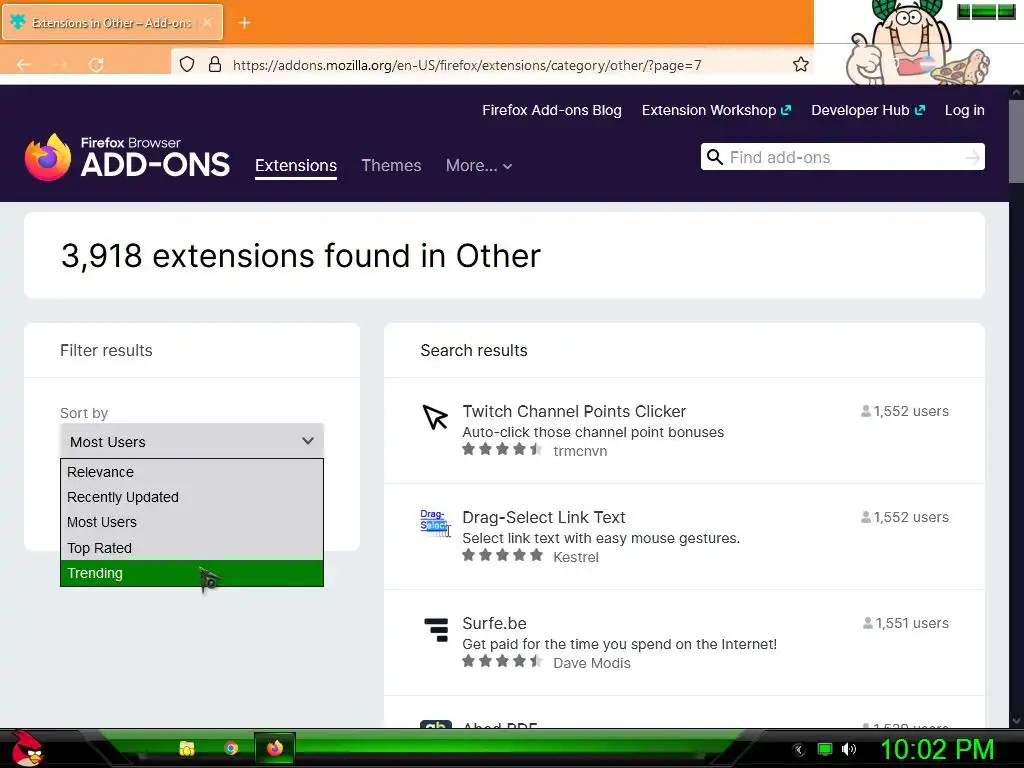Choose Recently Updated sort option
This screenshot has width=1024, height=768.
tap(192, 497)
